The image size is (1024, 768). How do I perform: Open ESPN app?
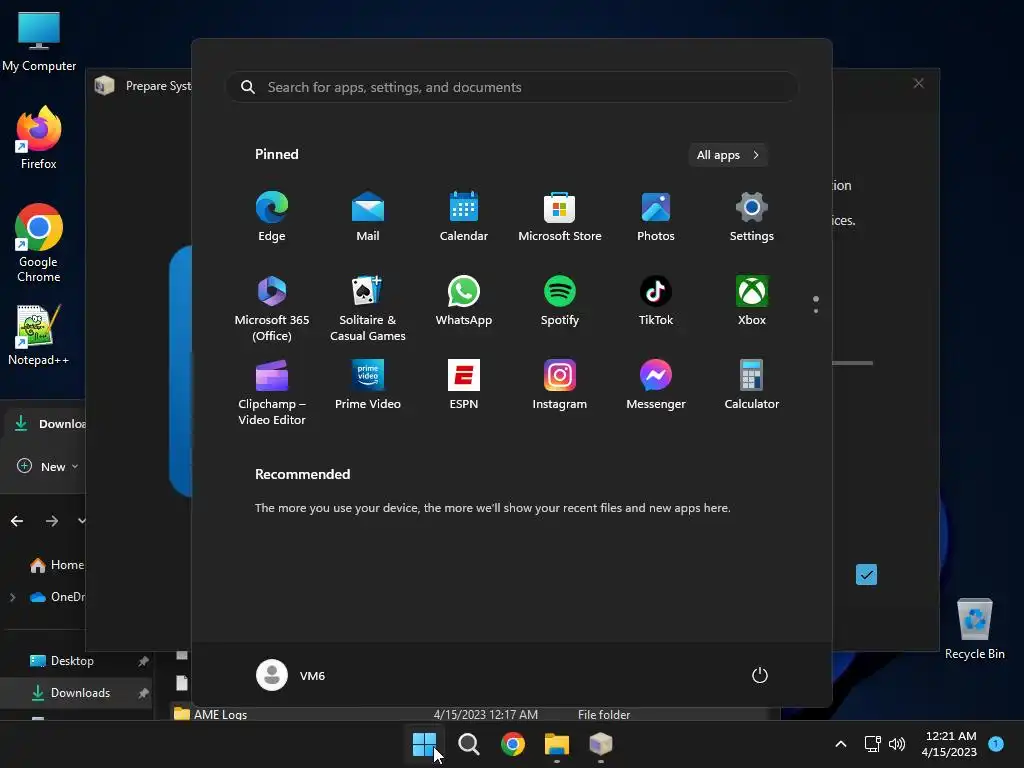click(x=464, y=385)
